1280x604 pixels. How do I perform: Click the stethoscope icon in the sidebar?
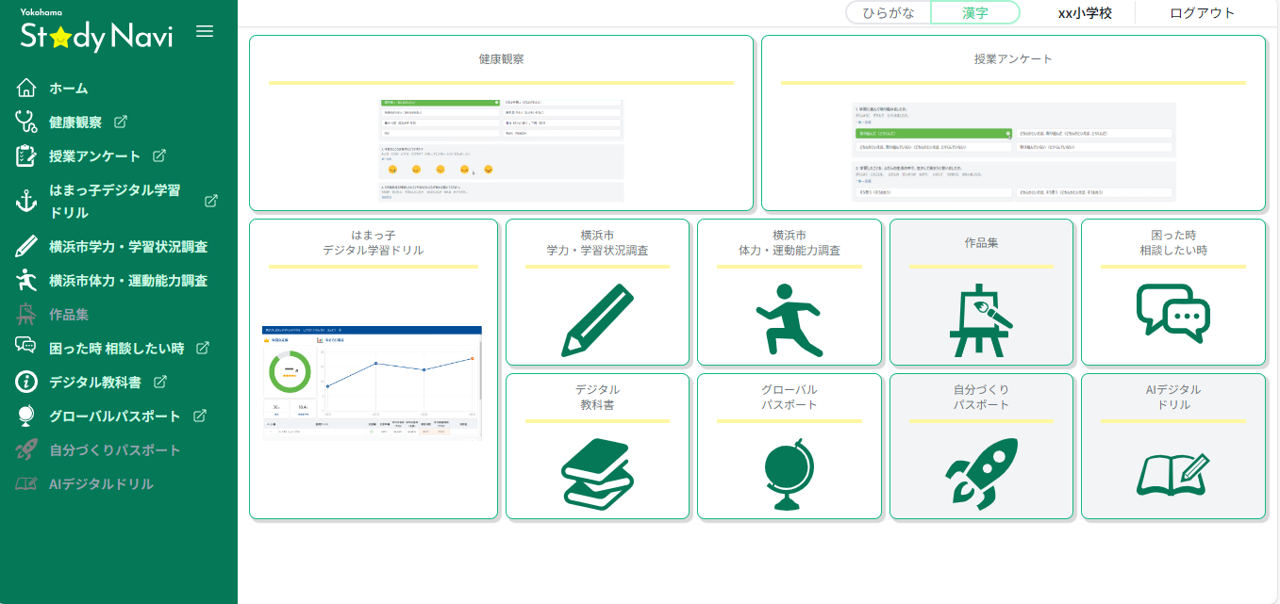tap(26, 122)
